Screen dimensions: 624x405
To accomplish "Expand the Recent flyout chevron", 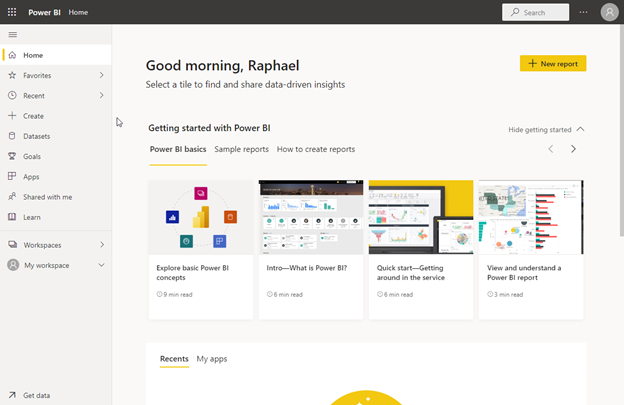I will [x=101, y=95].
